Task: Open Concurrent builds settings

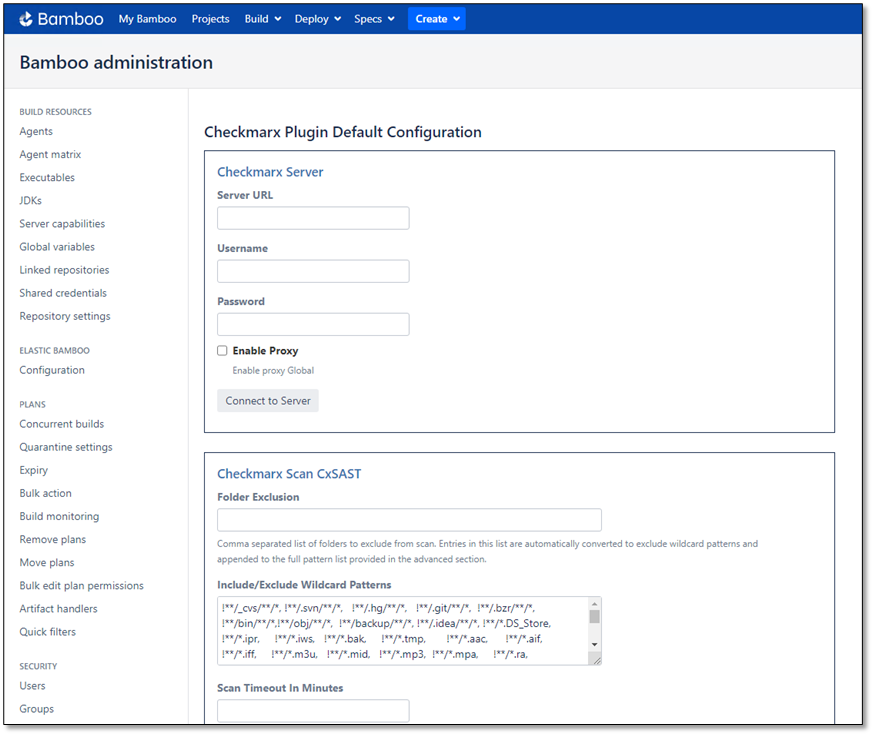Action: click(x=62, y=424)
